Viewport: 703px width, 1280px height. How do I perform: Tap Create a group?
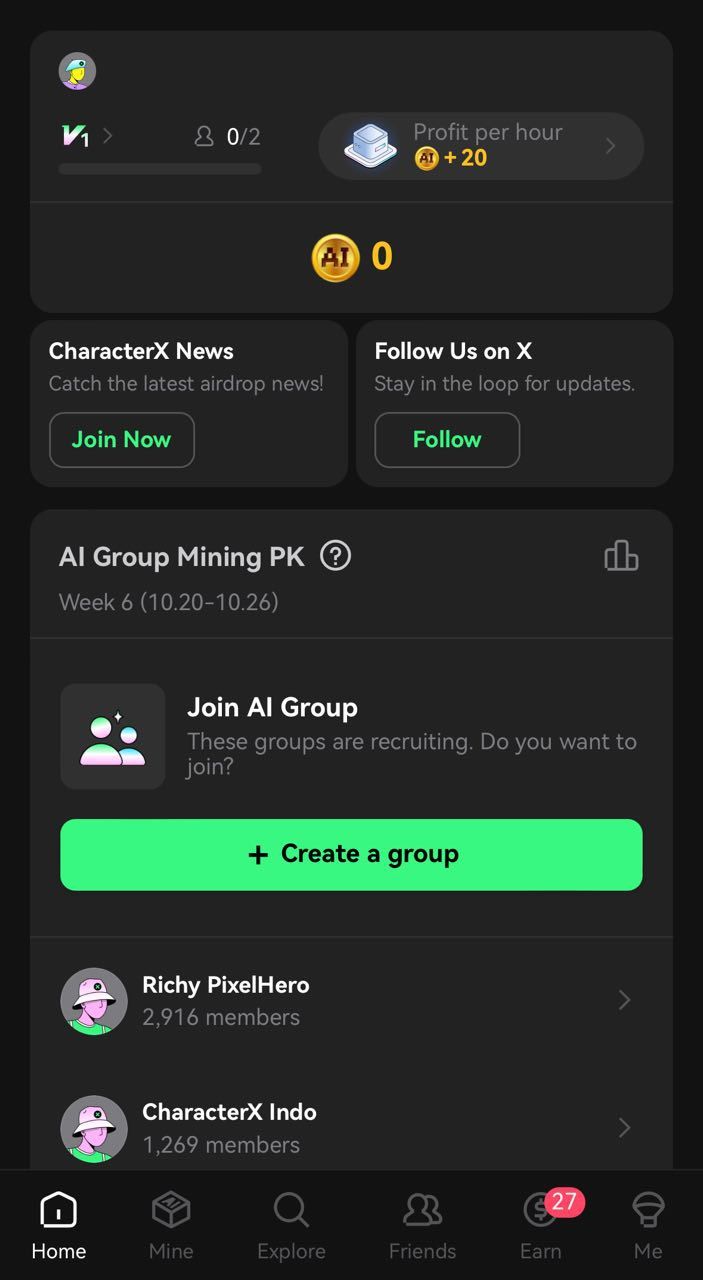351,854
